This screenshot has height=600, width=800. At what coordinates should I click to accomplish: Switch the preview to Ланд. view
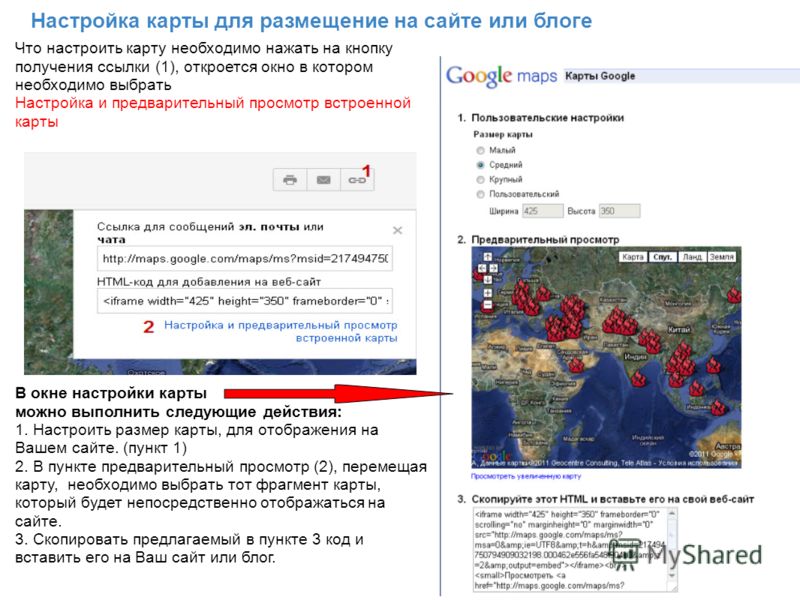(x=692, y=257)
